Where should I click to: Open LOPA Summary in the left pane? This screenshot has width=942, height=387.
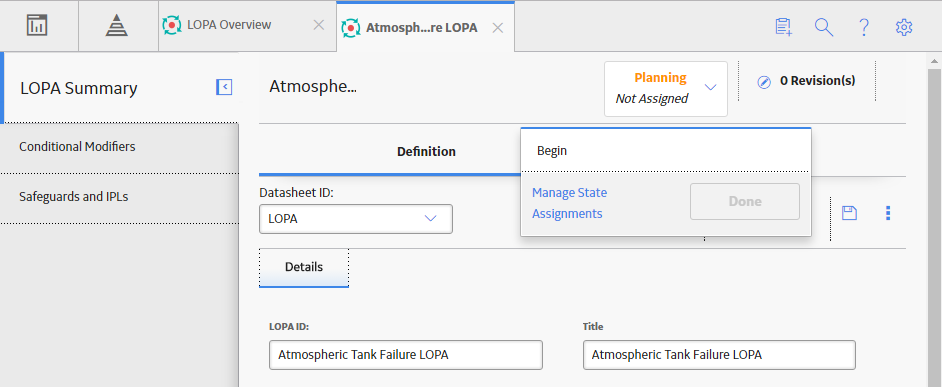(79, 88)
